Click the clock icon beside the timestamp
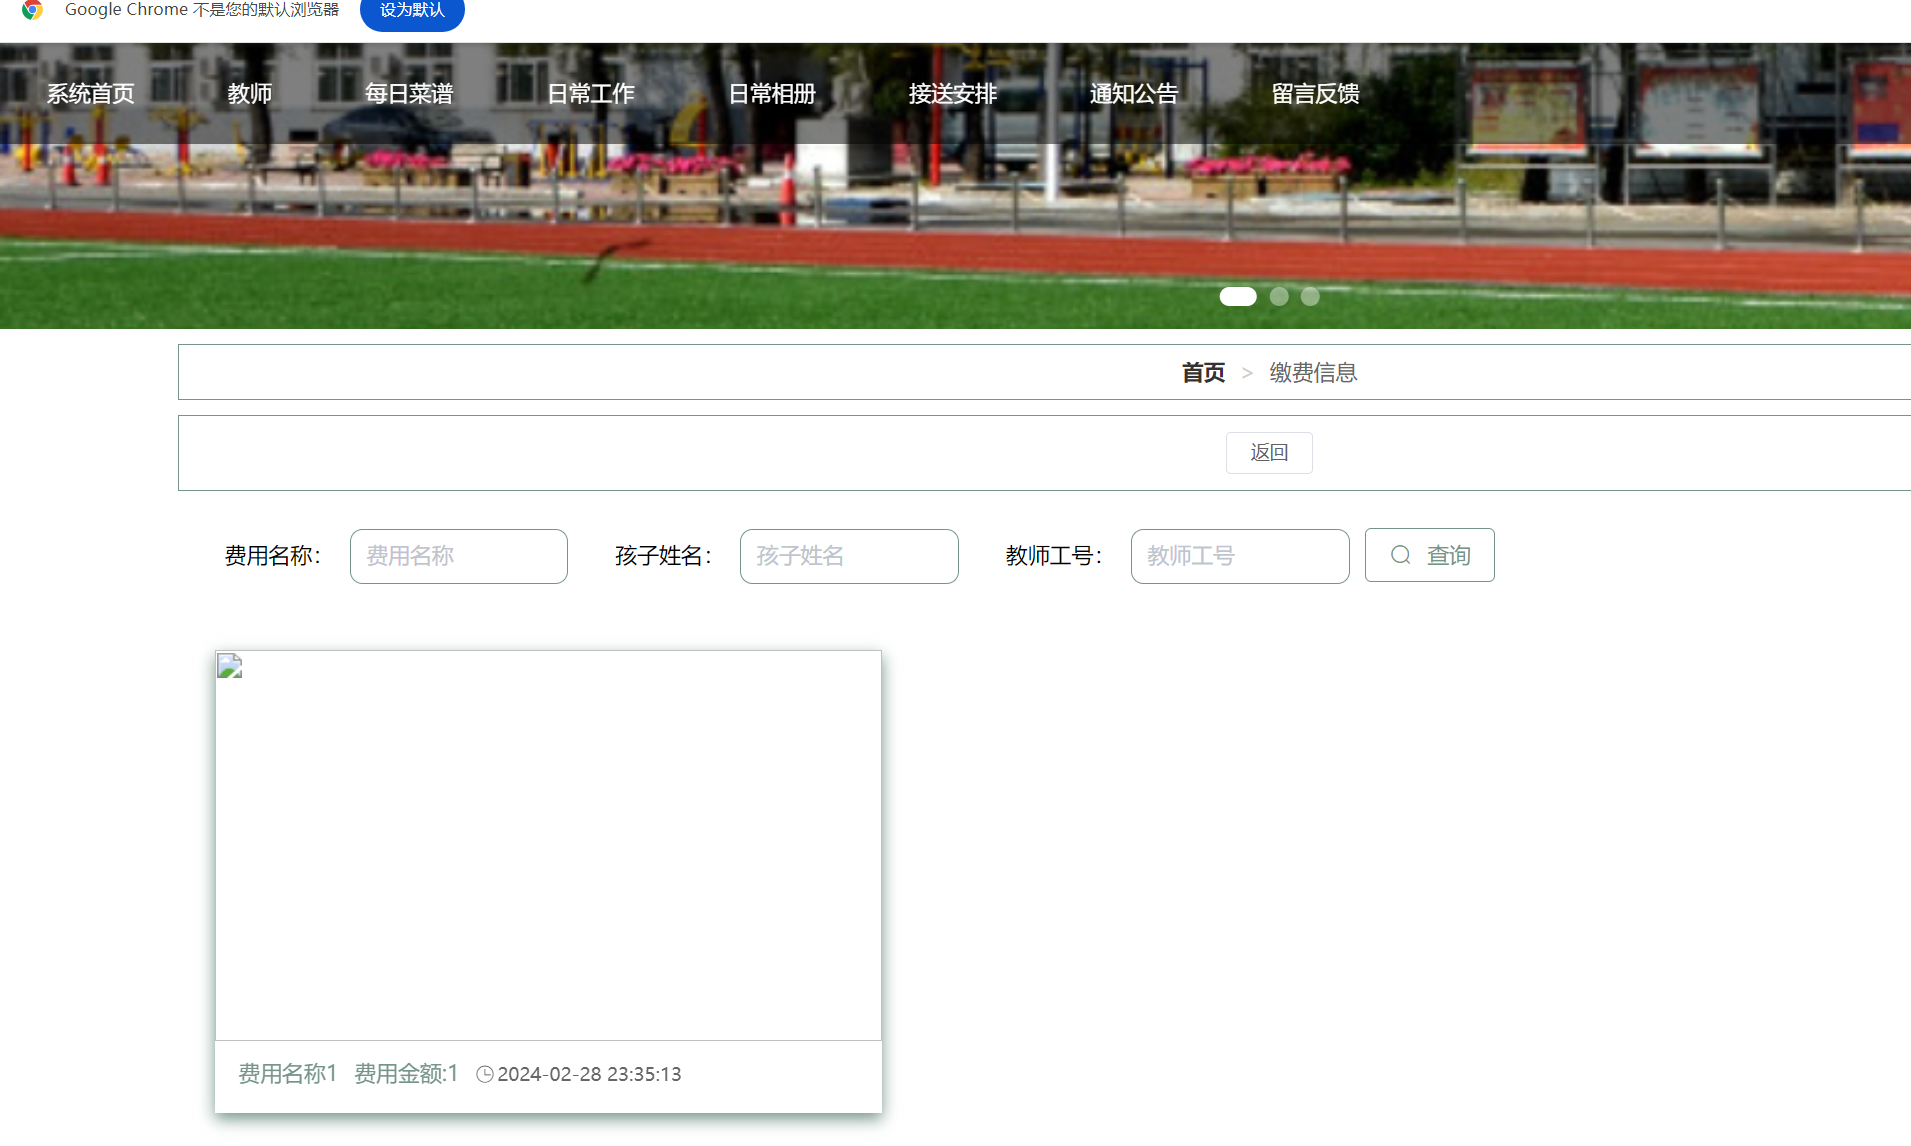 [485, 1073]
